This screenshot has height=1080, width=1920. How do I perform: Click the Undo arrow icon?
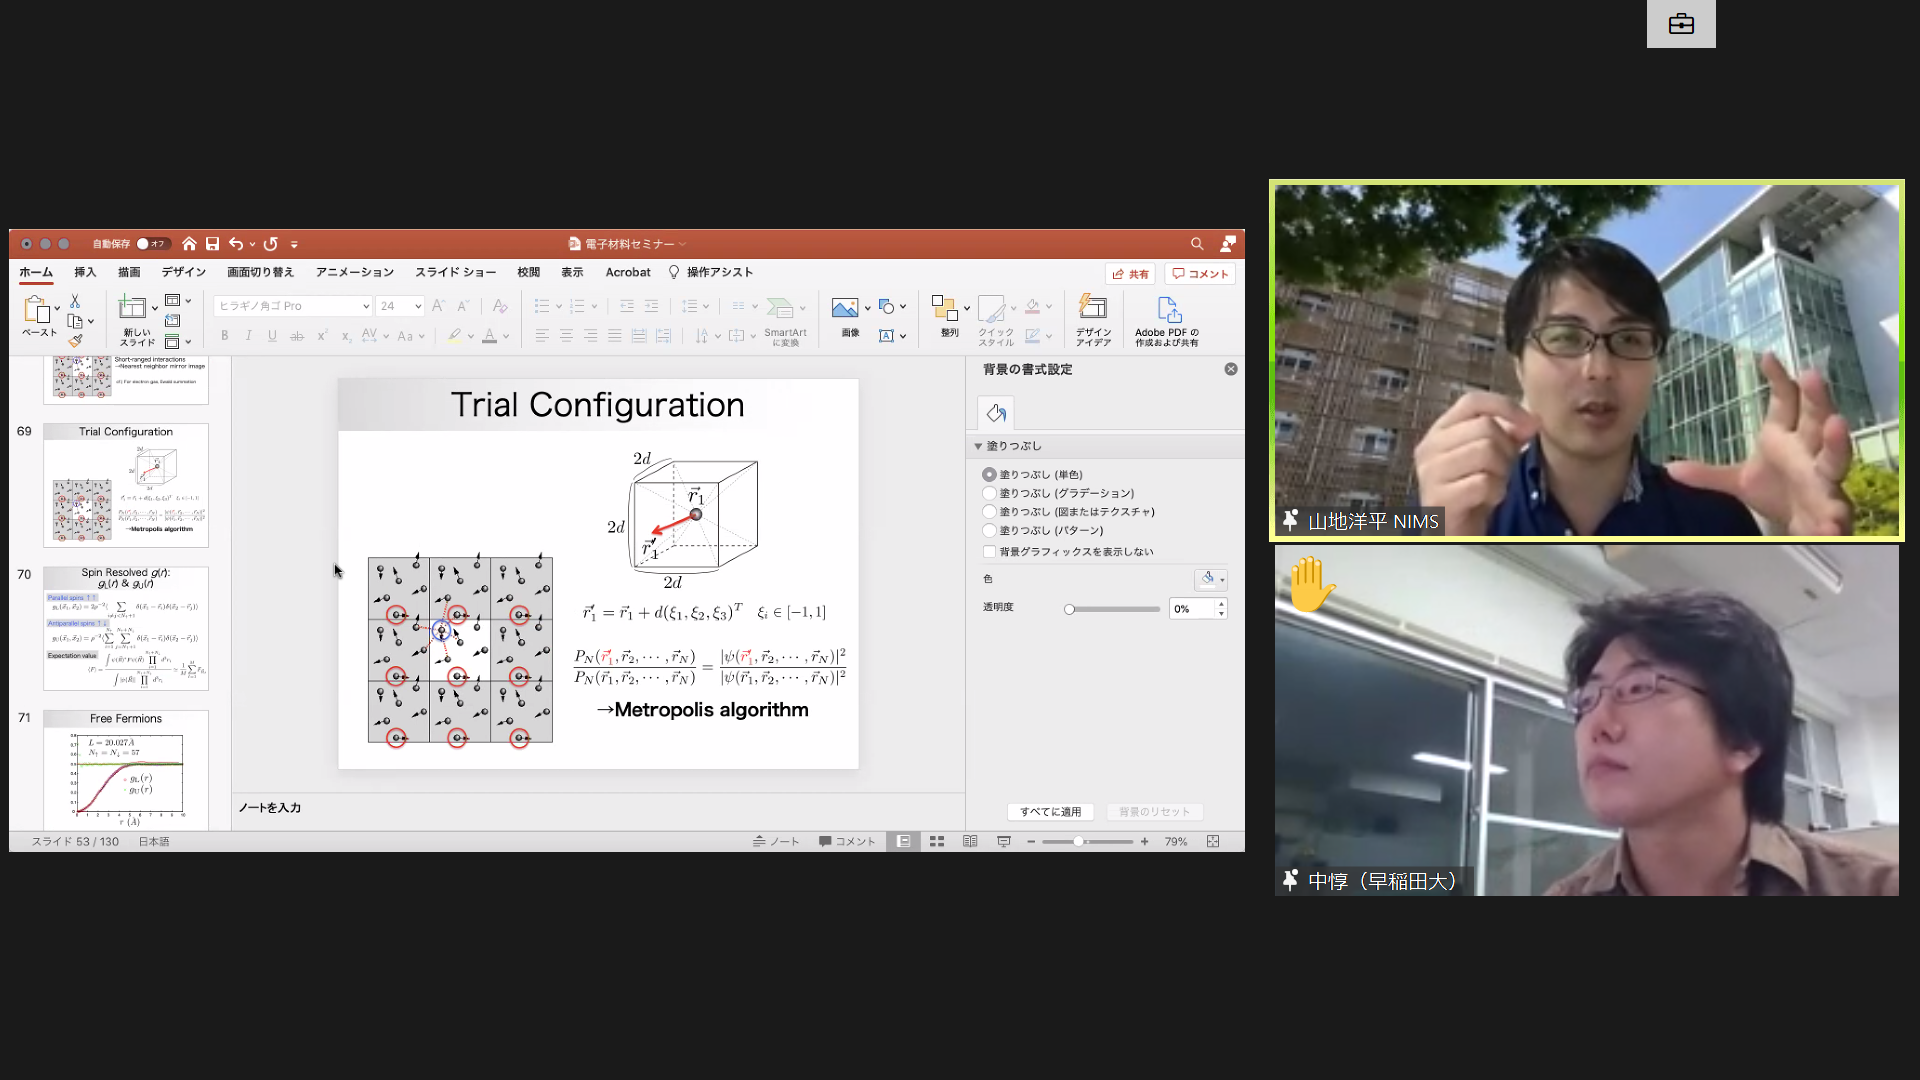(x=236, y=244)
